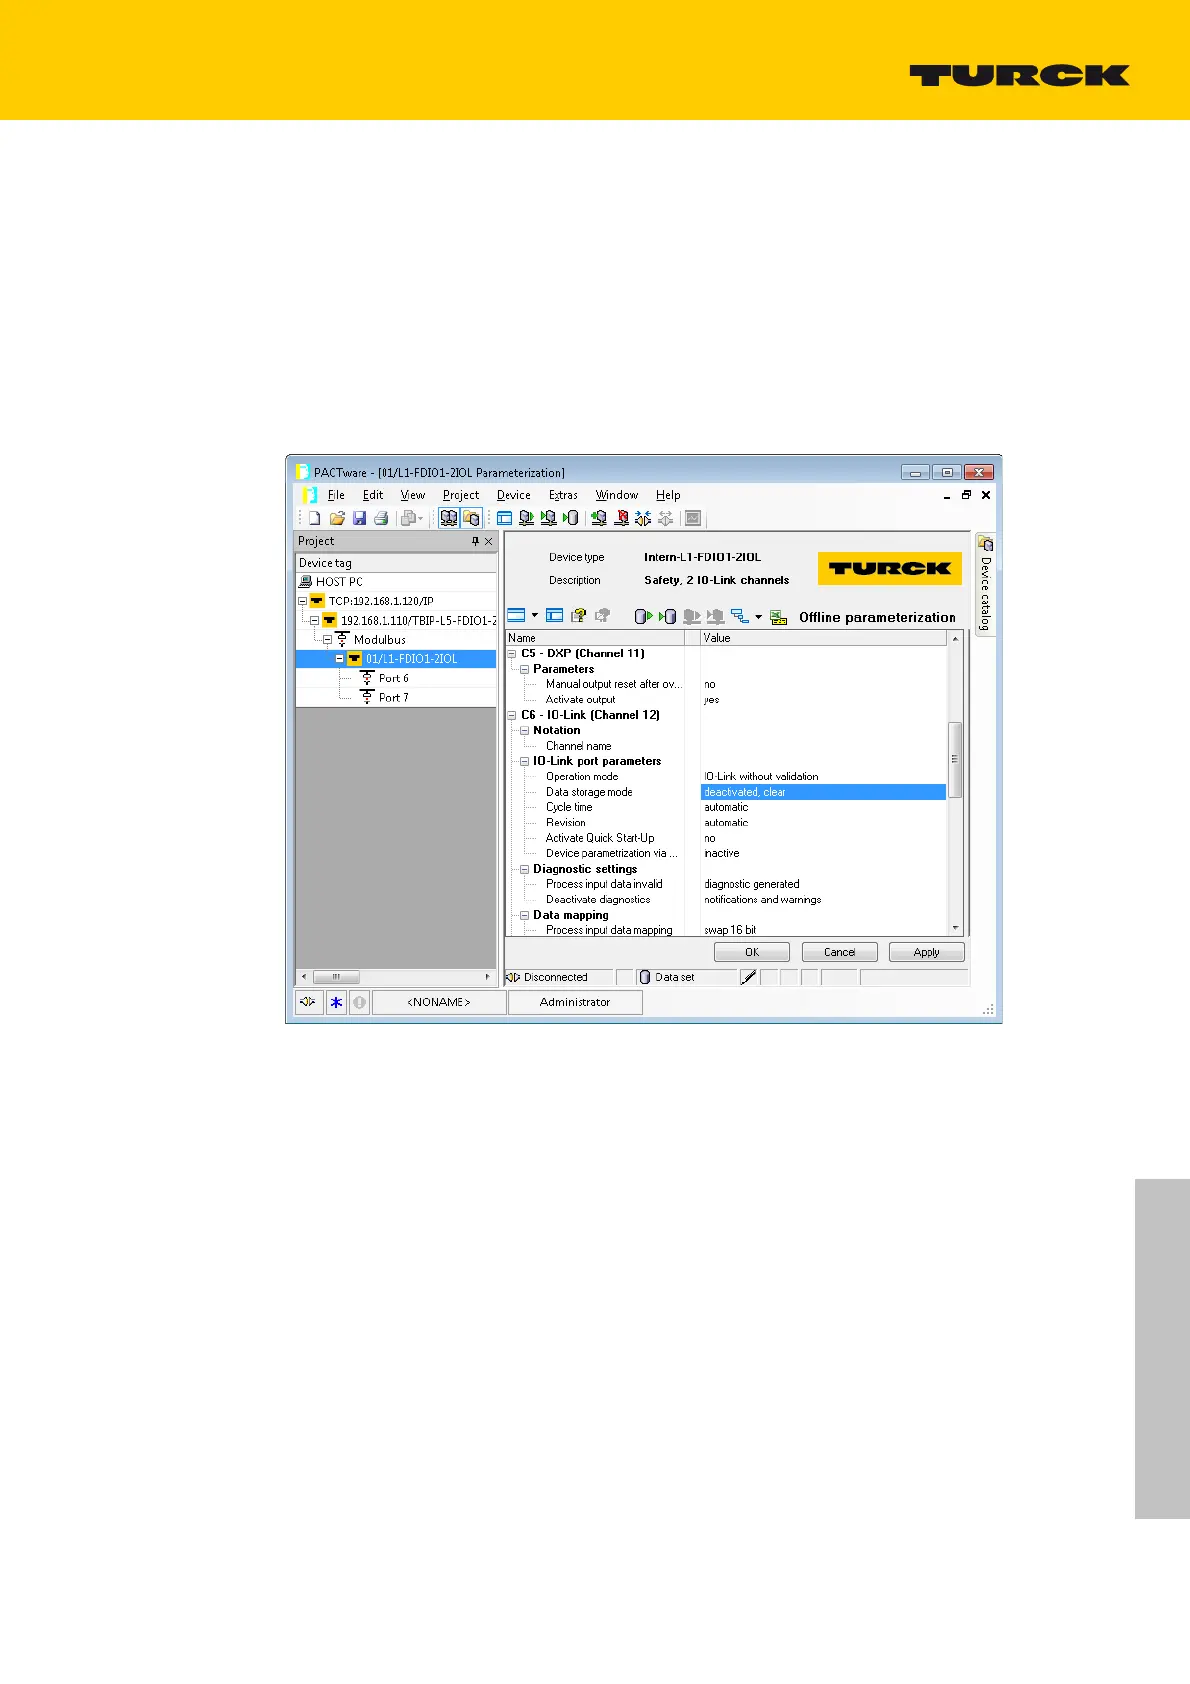
Task: Open the dropdown arrow next to copy icon
Action: [x=421, y=518]
